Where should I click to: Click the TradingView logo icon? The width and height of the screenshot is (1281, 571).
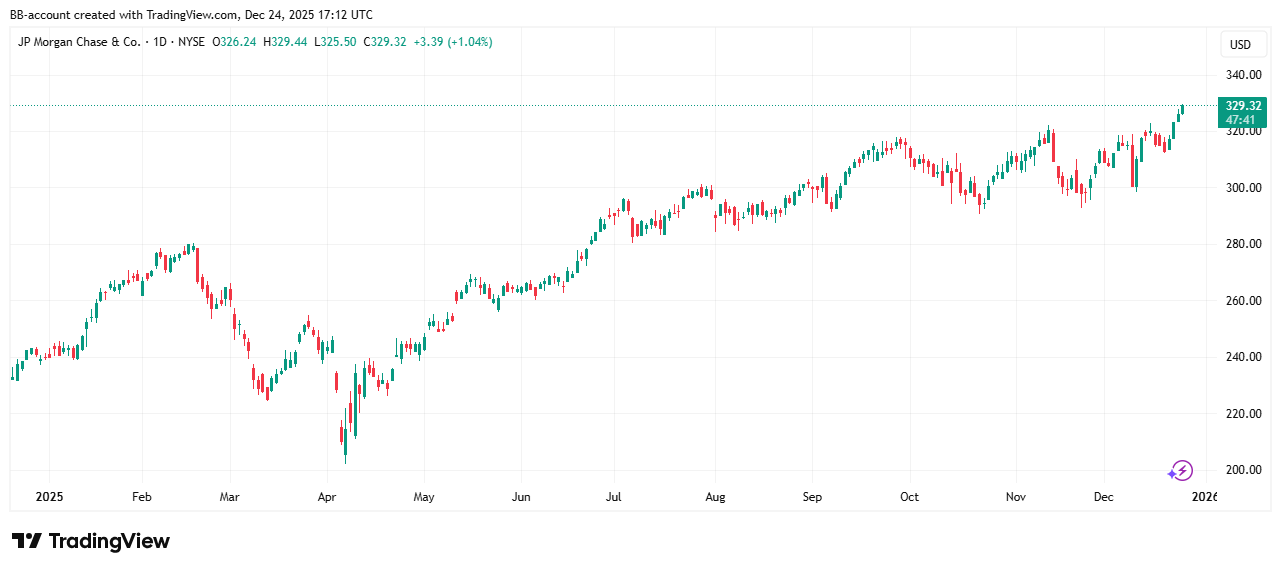coord(27,541)
